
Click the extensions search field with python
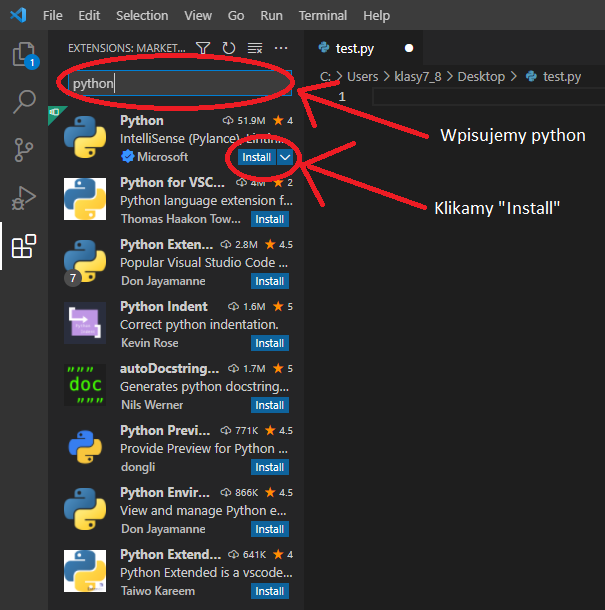180,83
